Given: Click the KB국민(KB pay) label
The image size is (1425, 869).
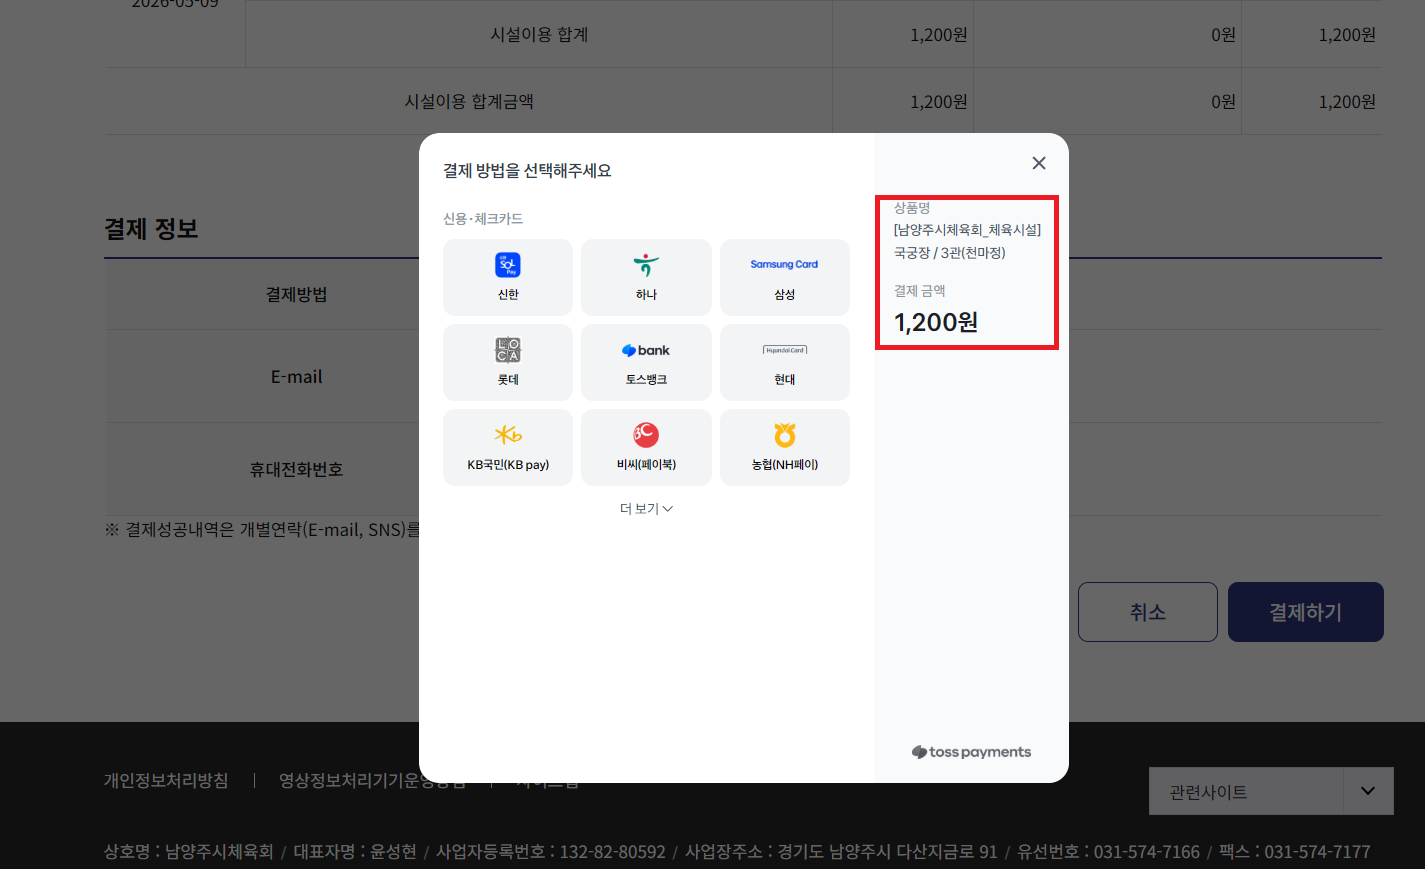Looking at the screenshot, I should point(508,465).
